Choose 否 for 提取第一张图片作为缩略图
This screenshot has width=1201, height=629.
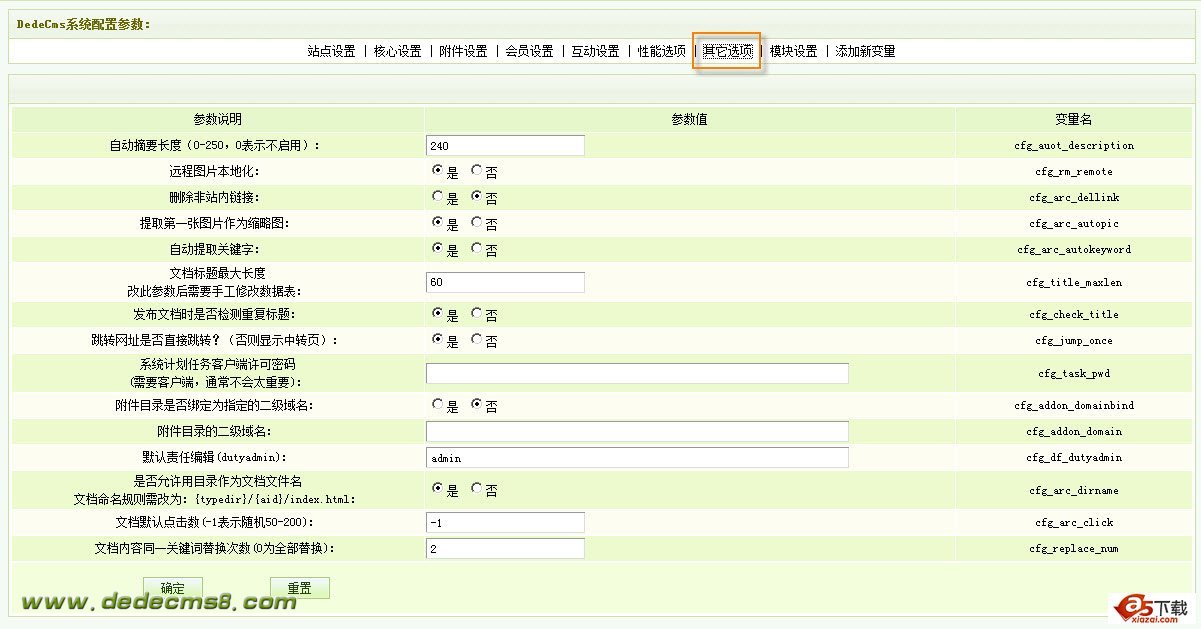coord(477,223)
